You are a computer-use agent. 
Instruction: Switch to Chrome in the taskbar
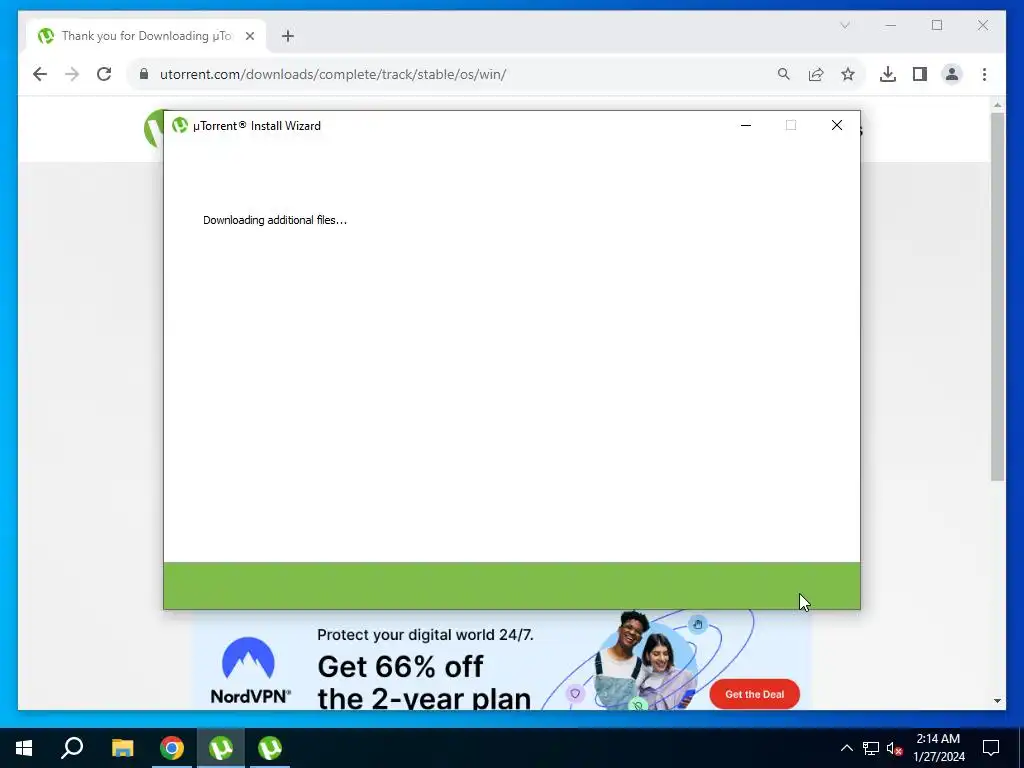point(172,748)
